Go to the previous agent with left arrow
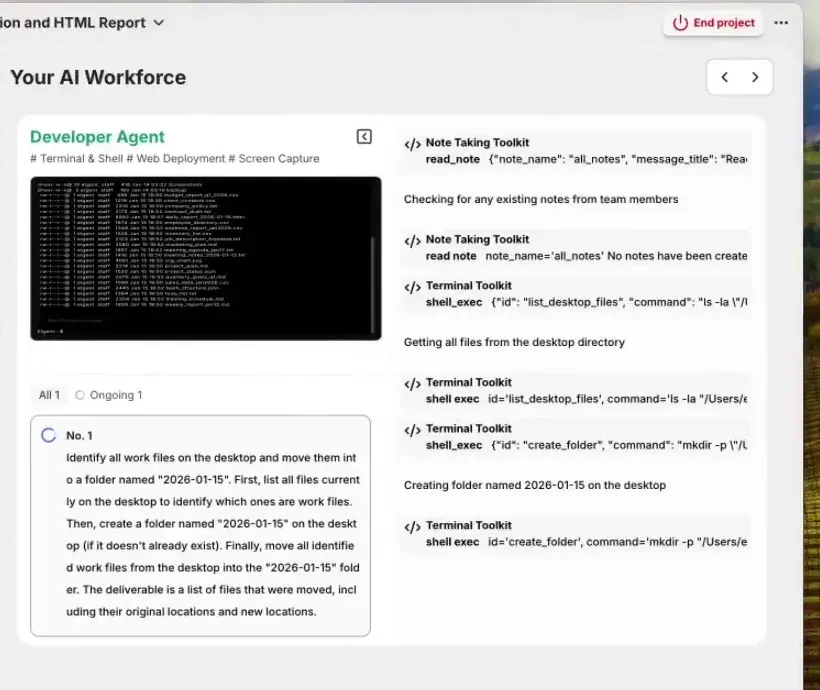This screenshot has width=820, height=690. [x=724, y=77]
